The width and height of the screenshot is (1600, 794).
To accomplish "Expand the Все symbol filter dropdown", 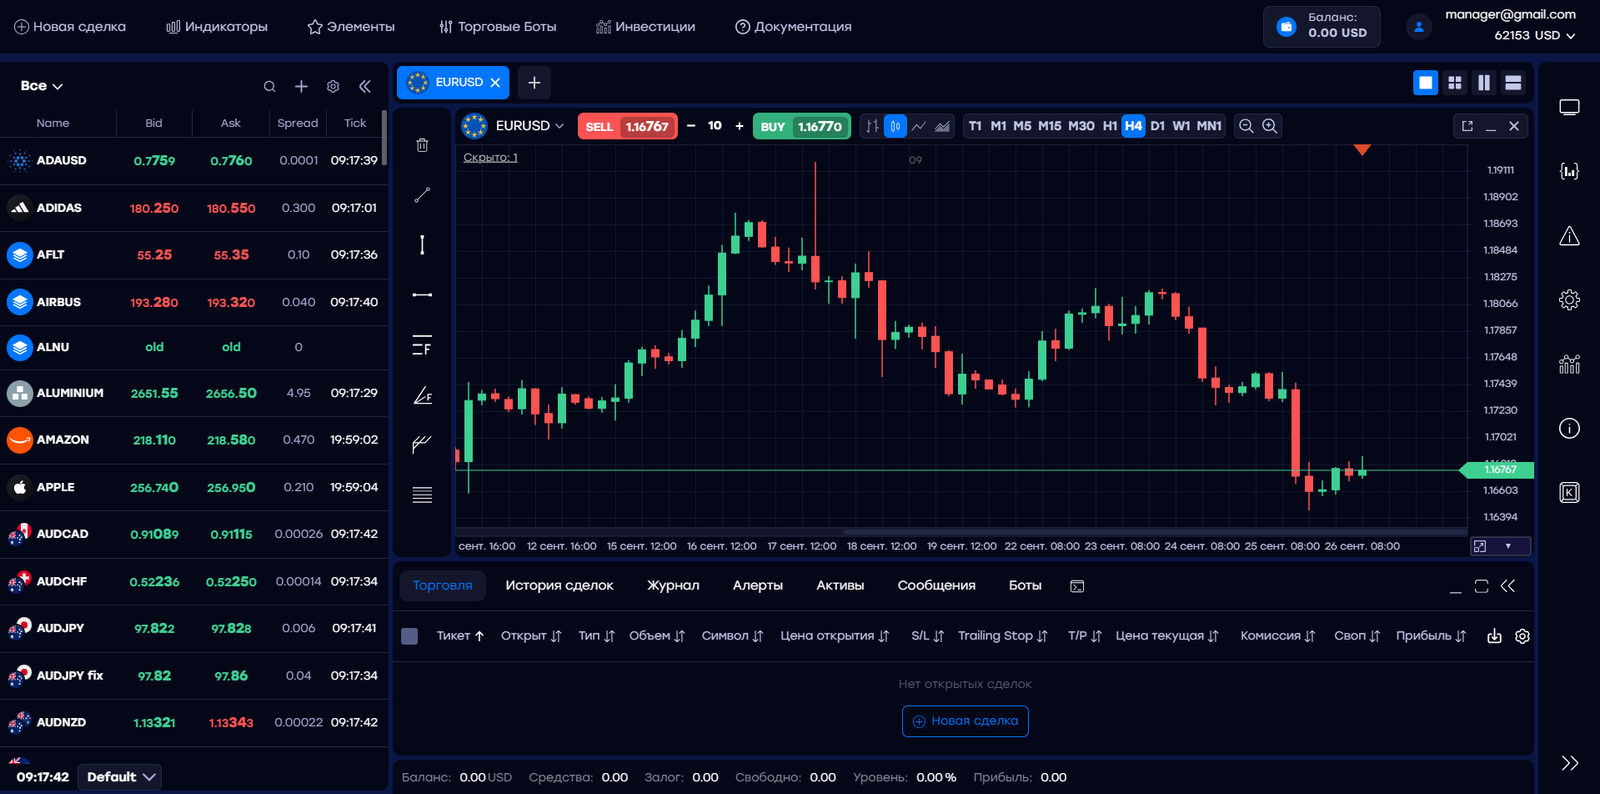I will tap(42, 86).
